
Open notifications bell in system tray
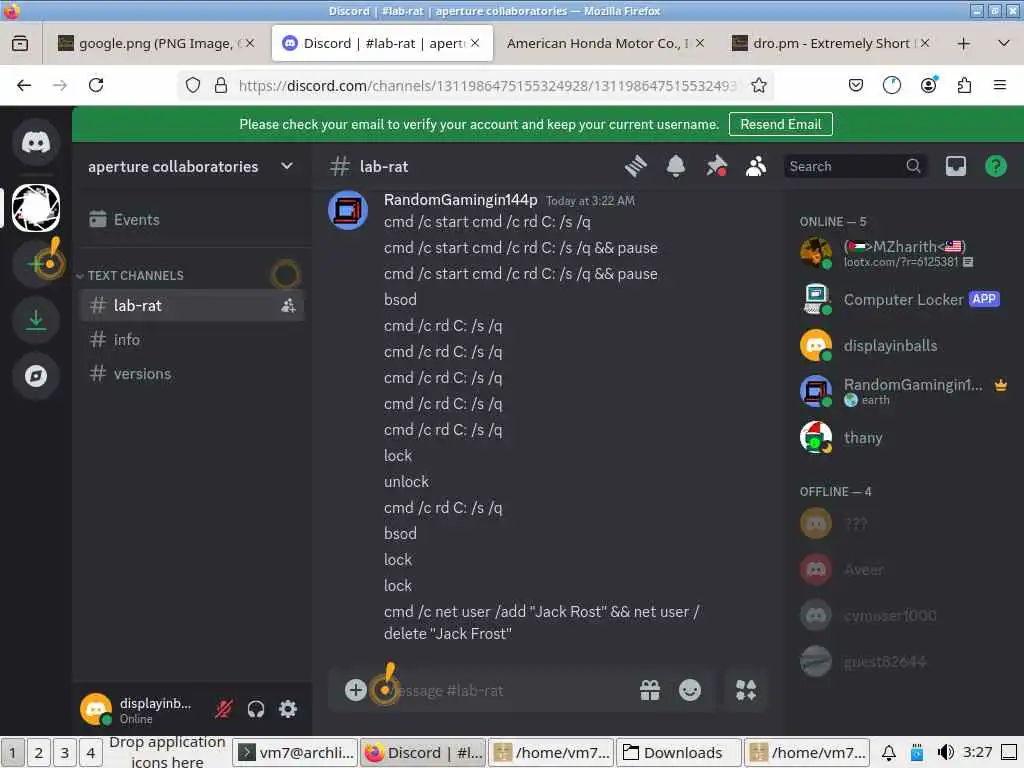click(888, 752)
